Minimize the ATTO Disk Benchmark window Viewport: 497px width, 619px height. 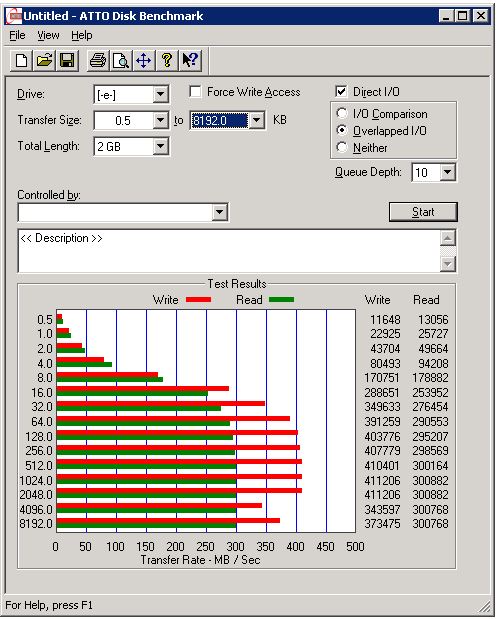[x=446, y=16]
